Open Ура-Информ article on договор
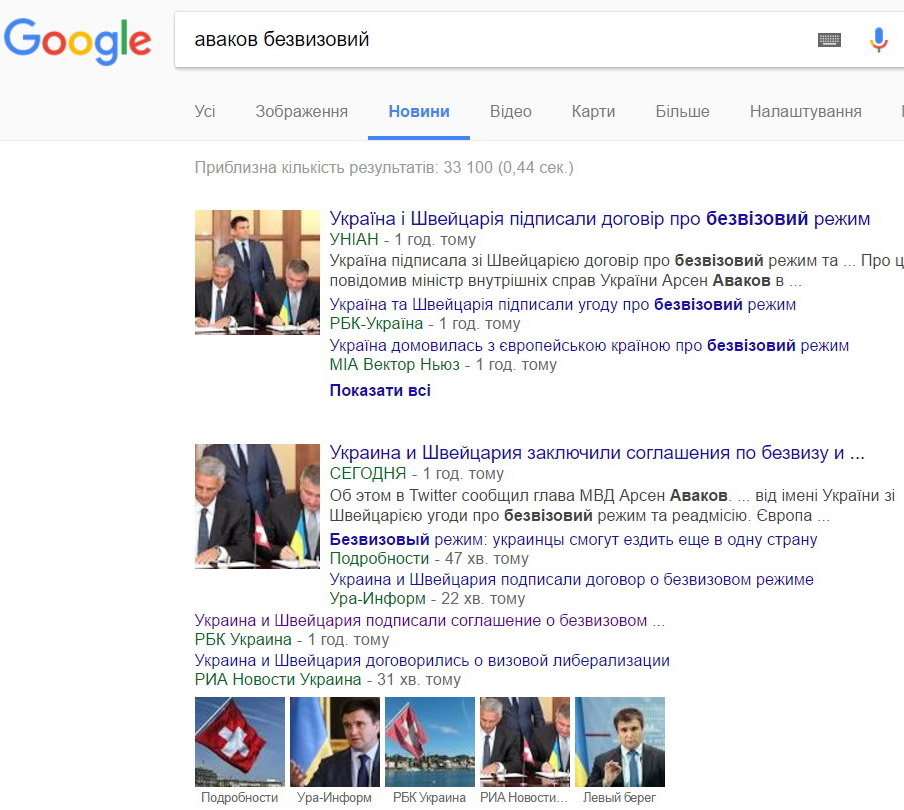This screenshot has height=810, width=904. pos(571,579)
